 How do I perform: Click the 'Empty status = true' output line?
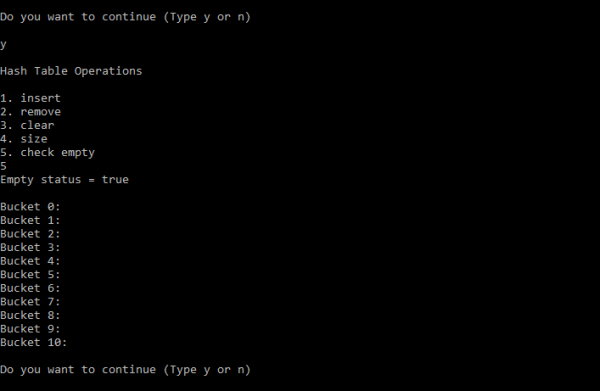click(64, 180)
